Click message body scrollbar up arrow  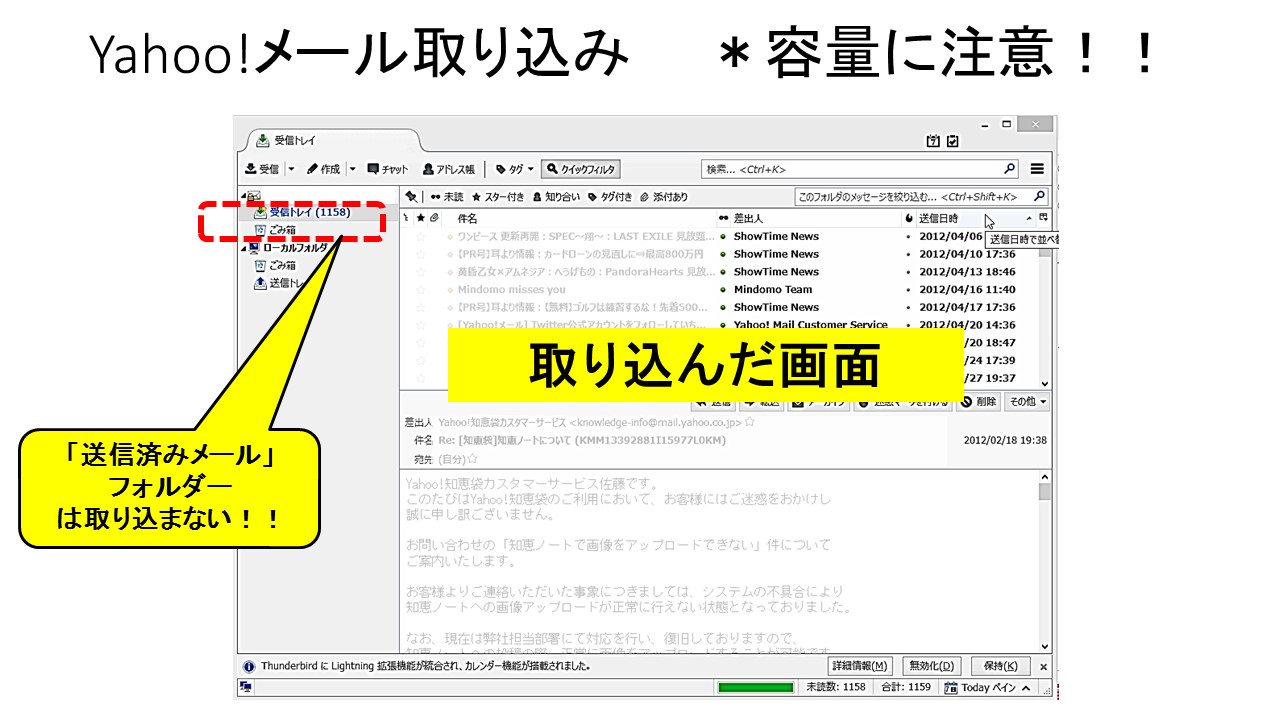[x=1045, y=477]
